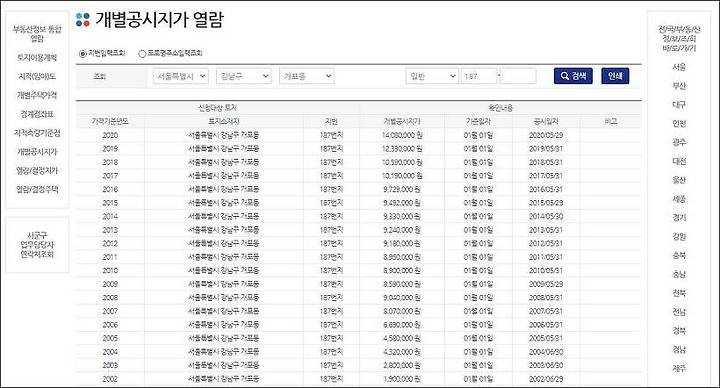Screen dimensions: 720x388
Task: Go to 인천 region link
Action: click(x=679, y=124)
